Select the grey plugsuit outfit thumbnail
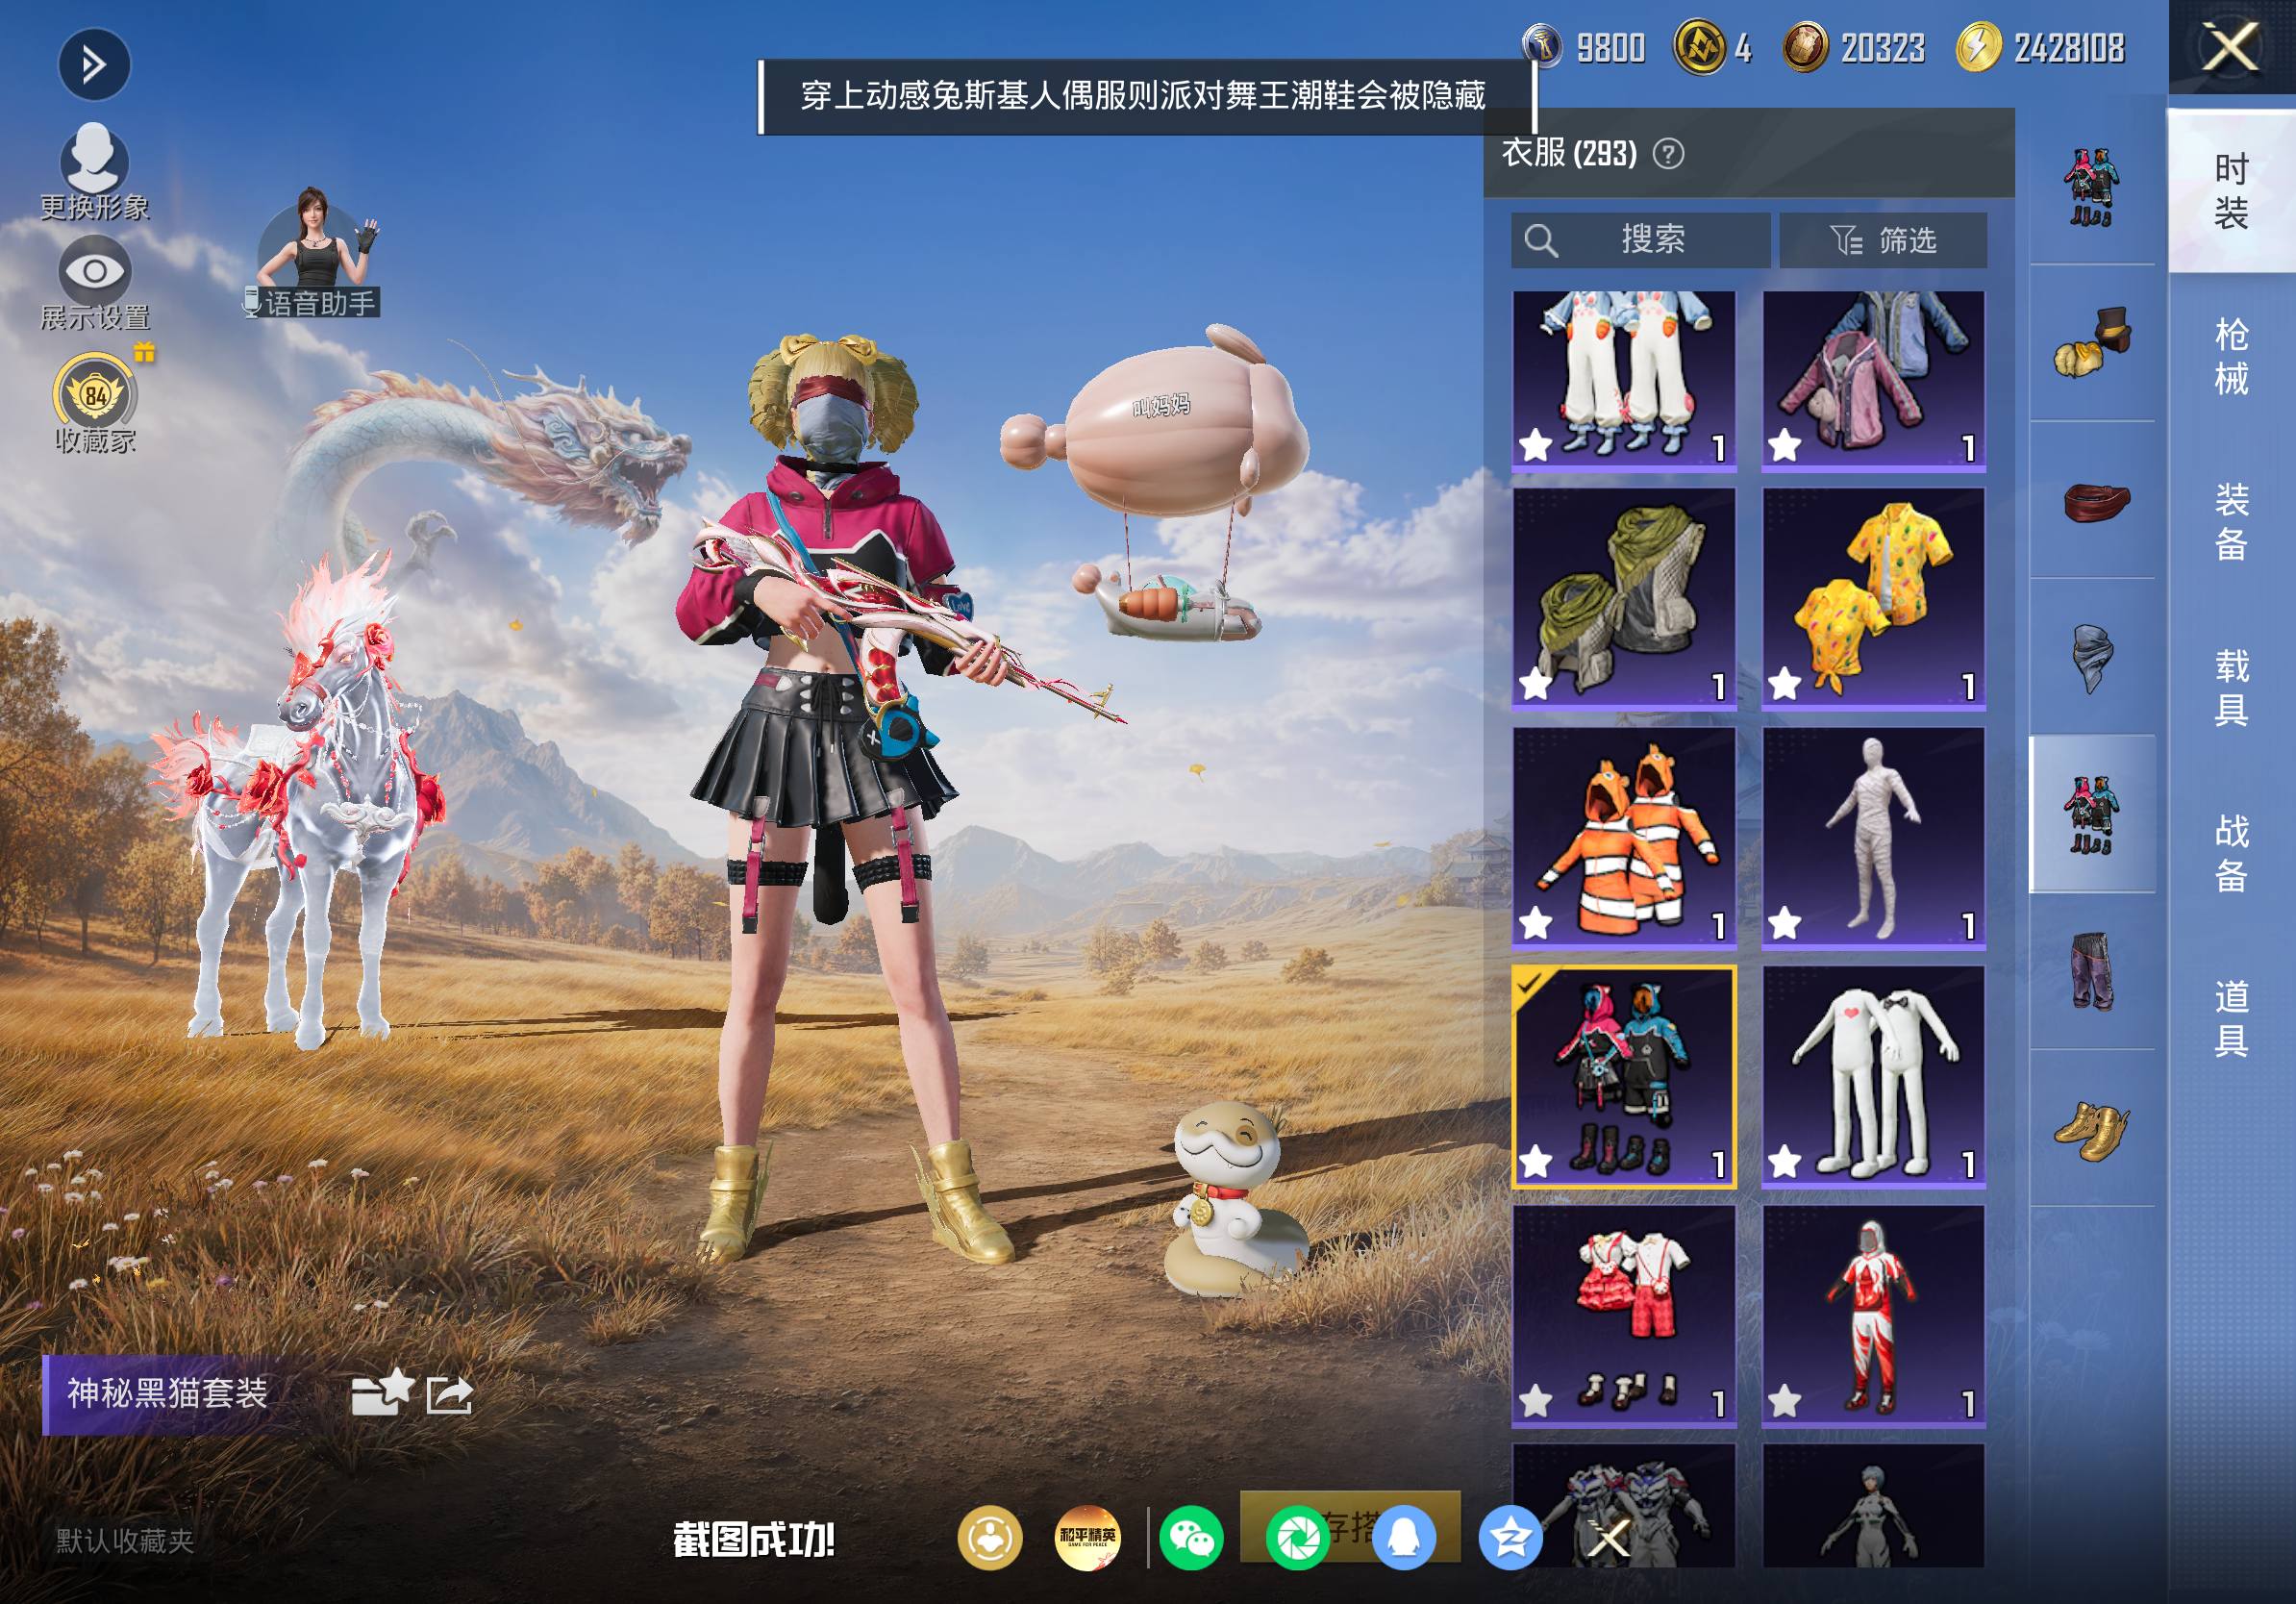Image resolution: width=2296 pixels, height=1604 pixels. [x=1873, y=1505]
